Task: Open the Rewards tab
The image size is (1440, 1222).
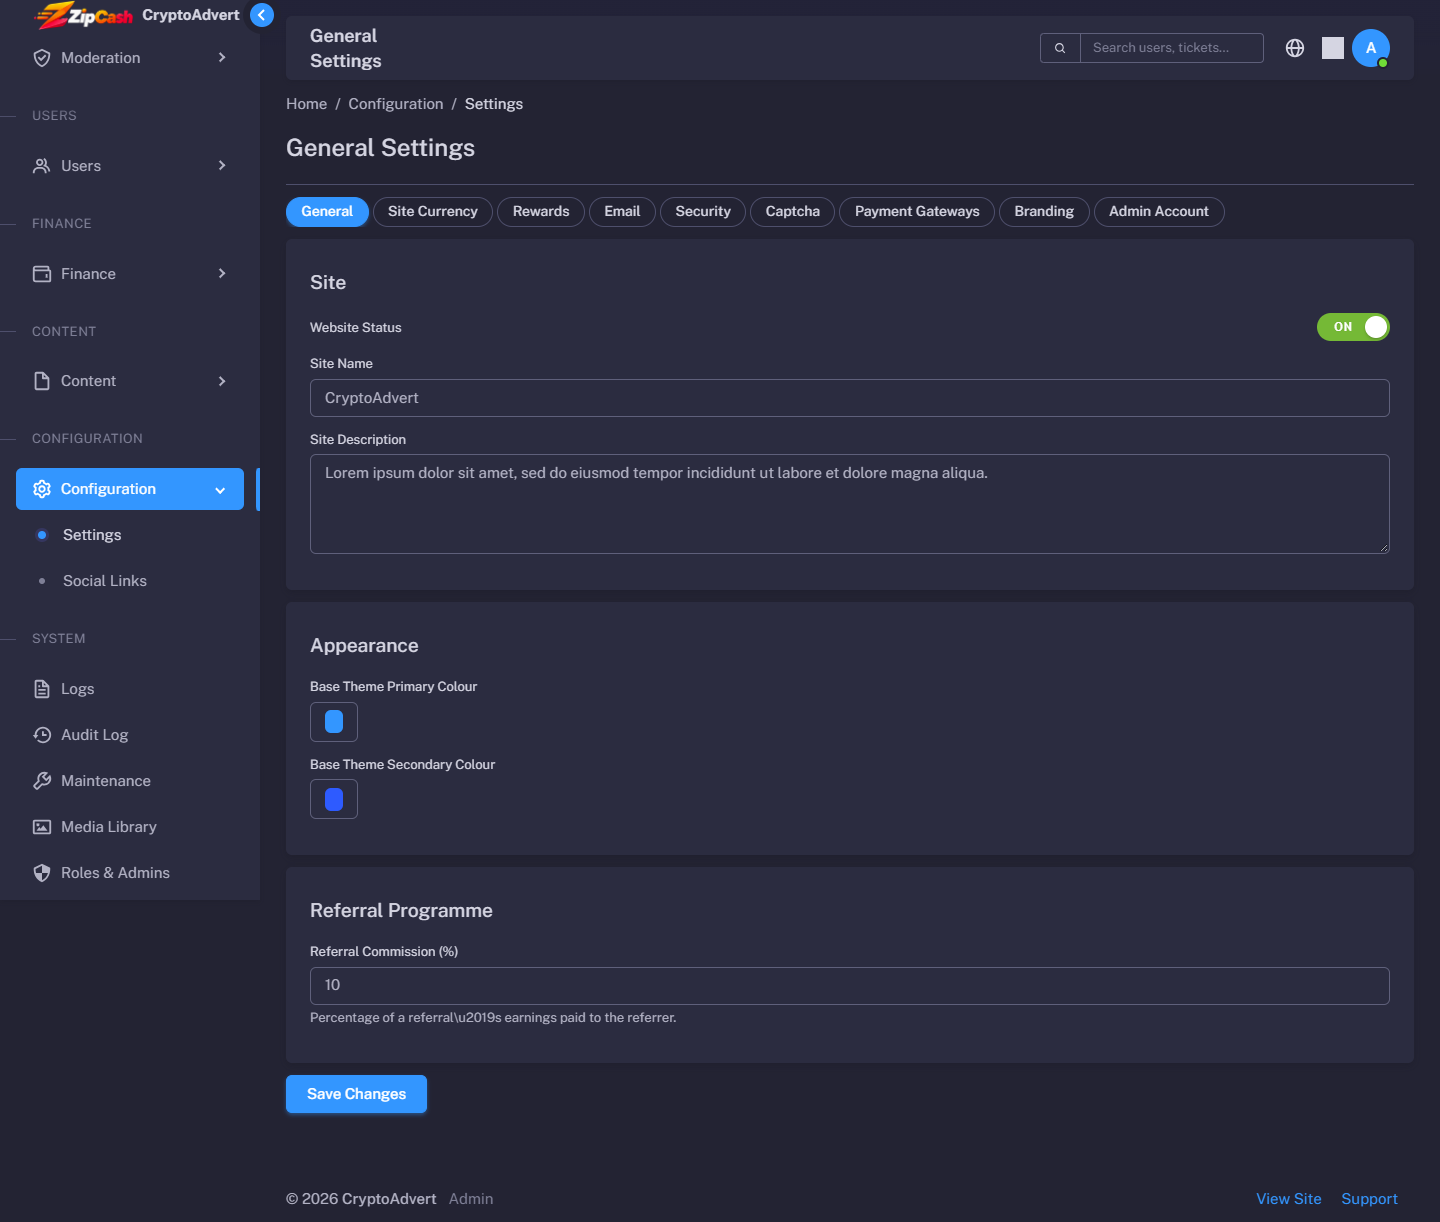Action: (x=541, y=212)
